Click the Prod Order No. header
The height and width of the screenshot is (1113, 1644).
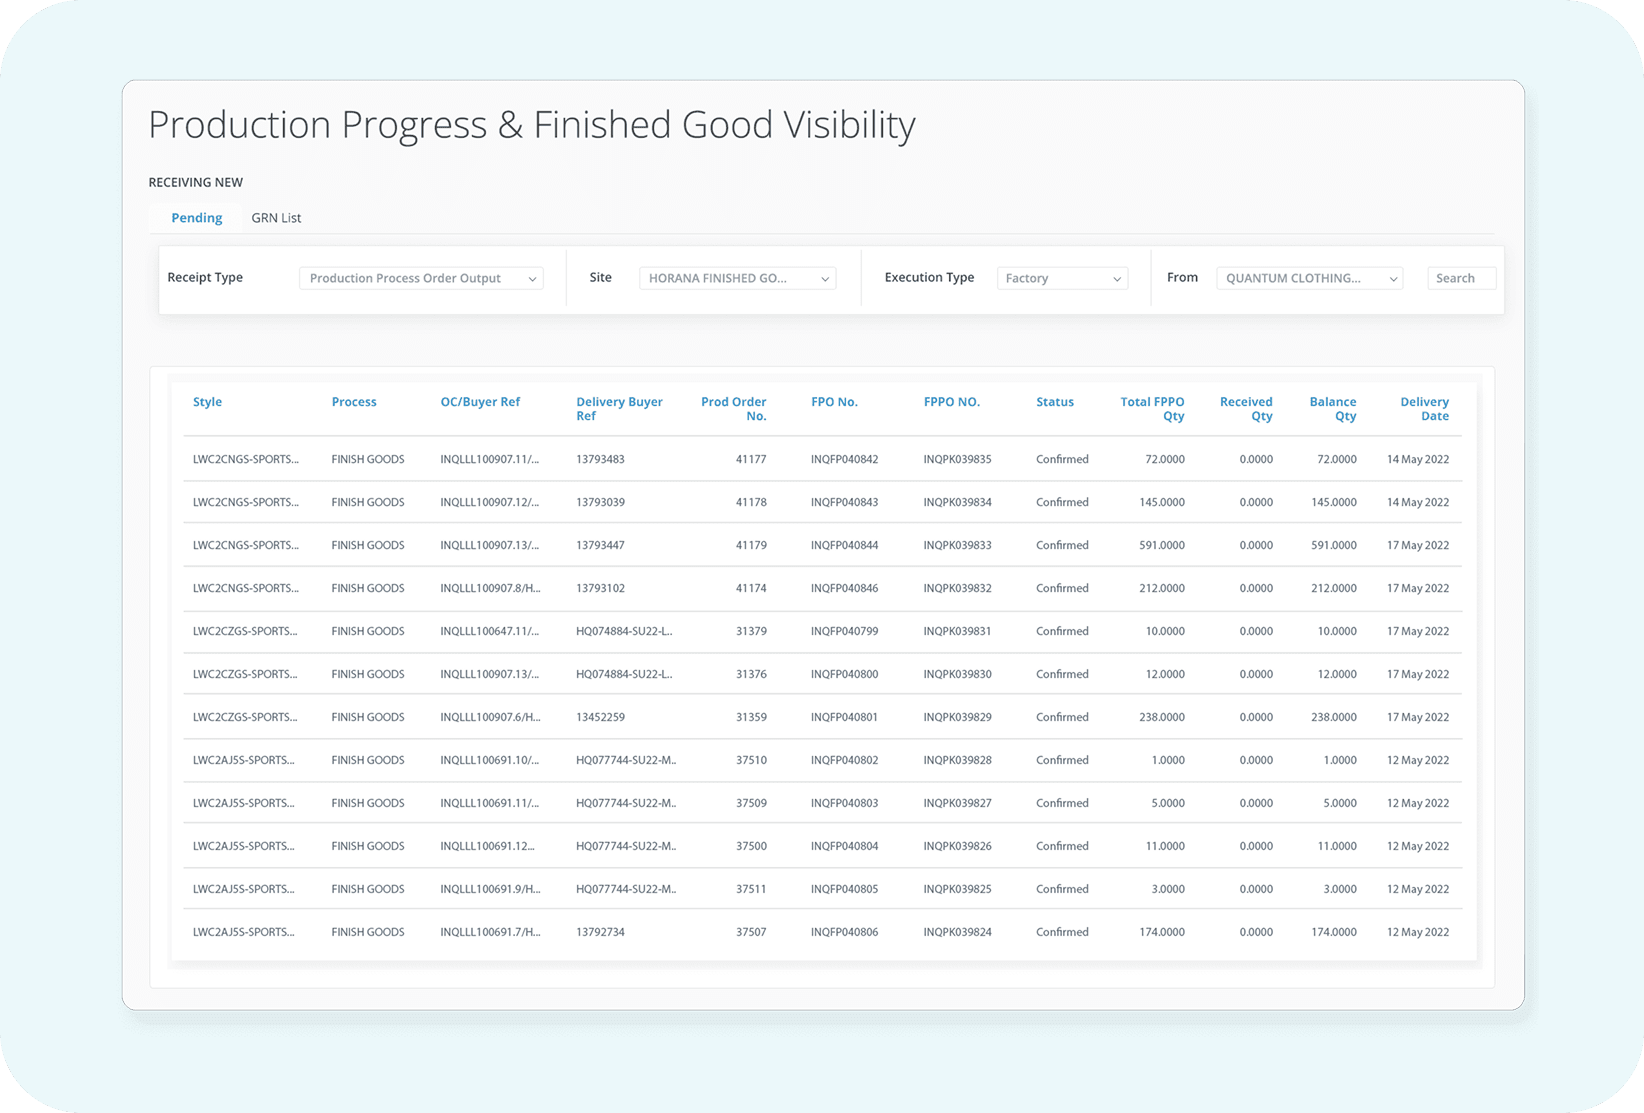point(734,408)
